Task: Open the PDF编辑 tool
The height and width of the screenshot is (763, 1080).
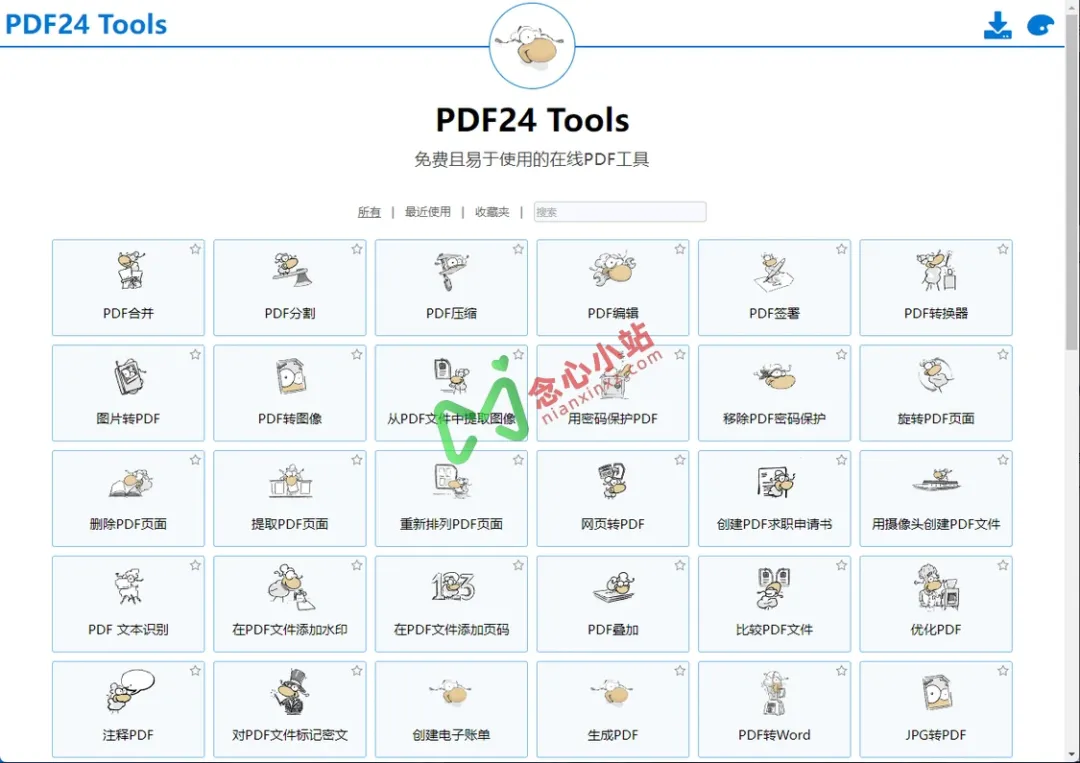Action: pos(613,288)
